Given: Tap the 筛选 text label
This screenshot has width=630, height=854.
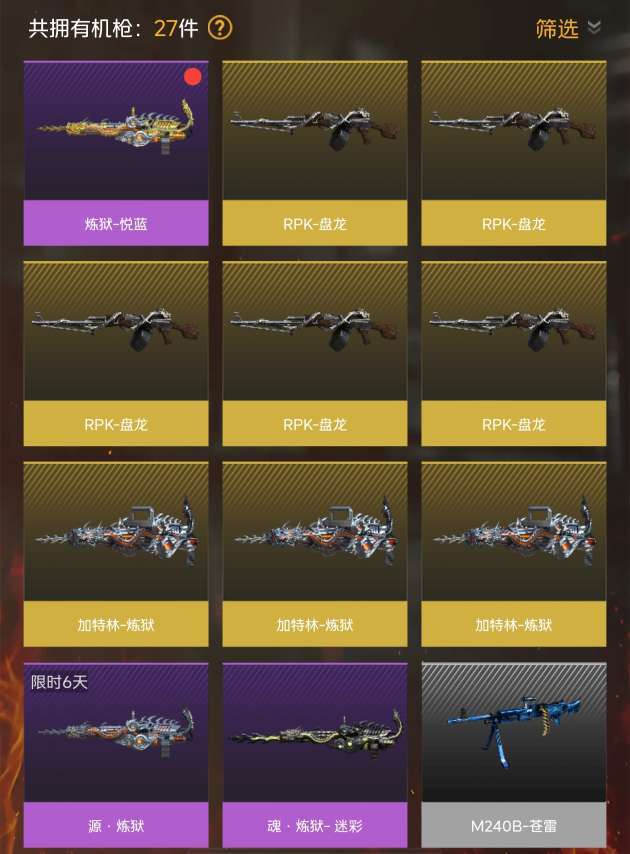Looking at the screenshot, I should point(557,28).
